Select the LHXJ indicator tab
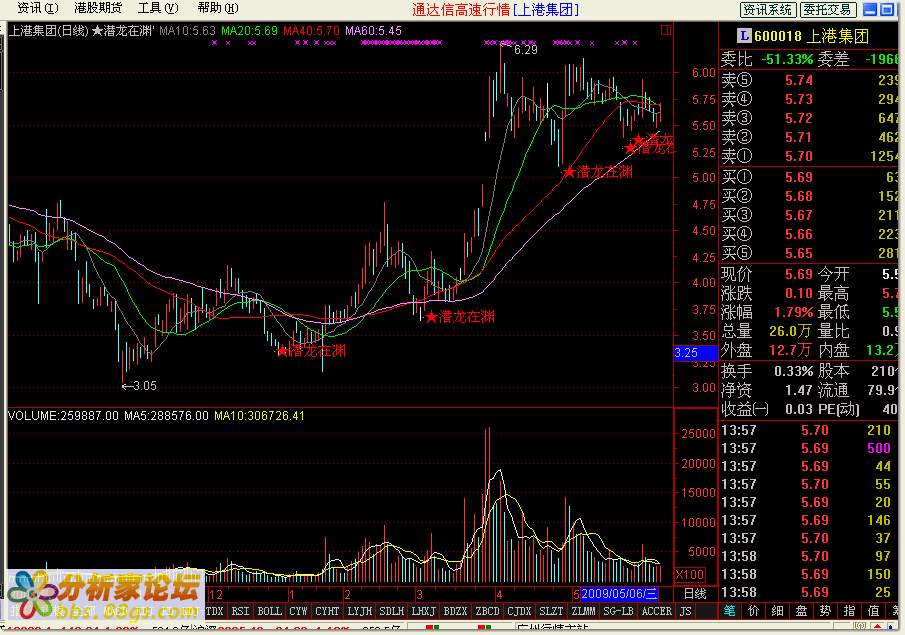 [424, 611]
